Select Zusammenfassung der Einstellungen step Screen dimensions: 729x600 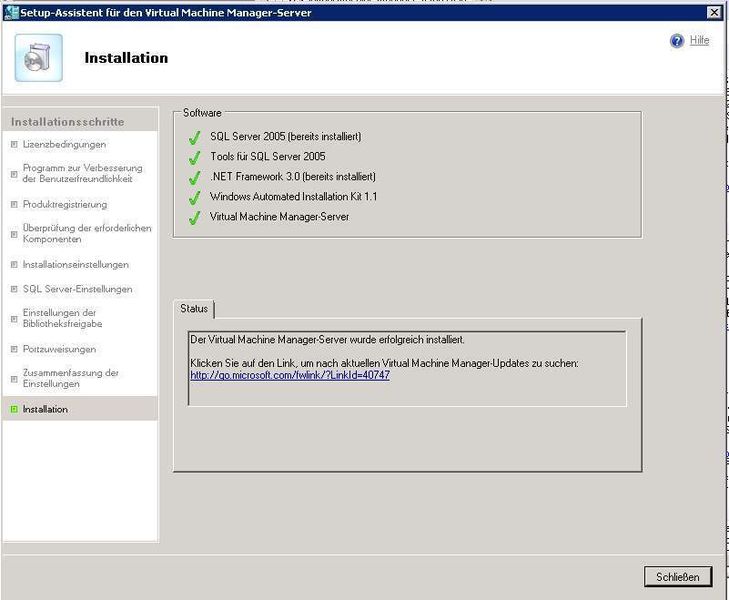71,378
